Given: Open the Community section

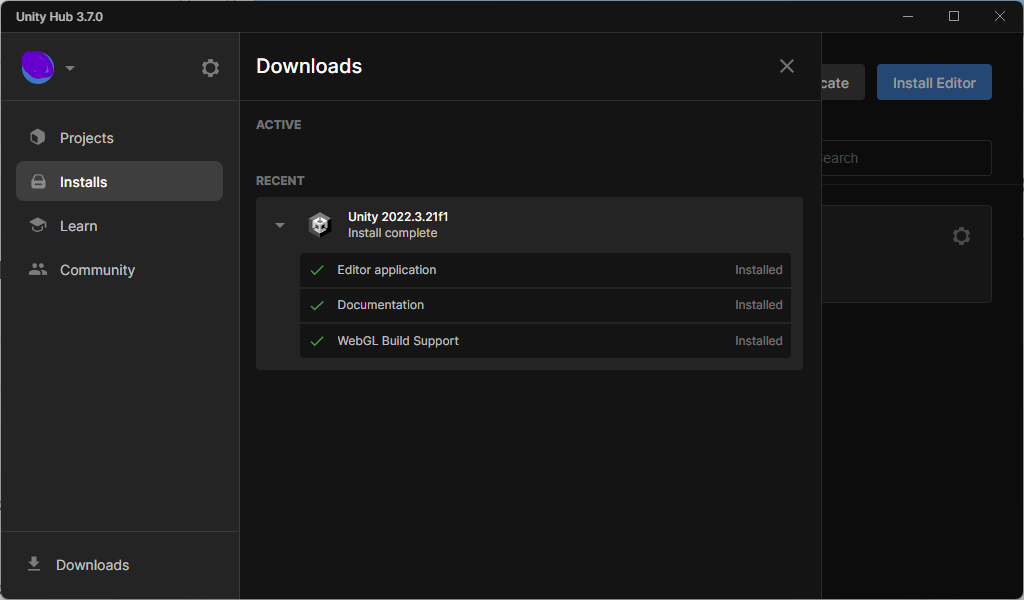Looking at the screenshot, I should [120, 270].
